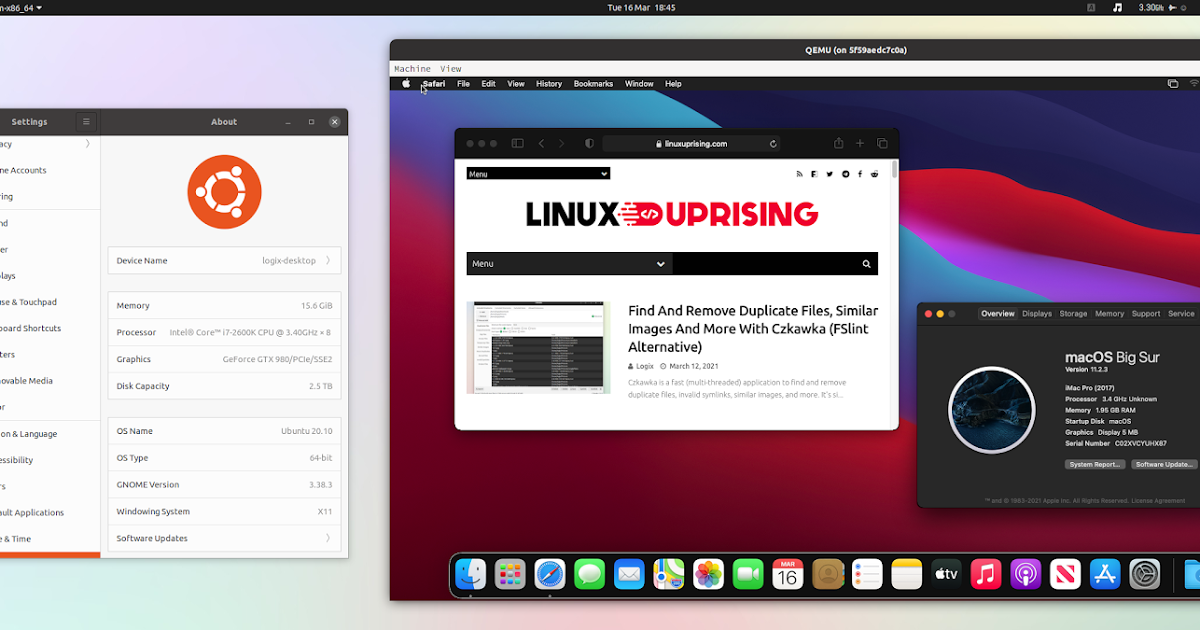Open the Apple menu
Screen dimensions: 1200x630
pos(406,84)
